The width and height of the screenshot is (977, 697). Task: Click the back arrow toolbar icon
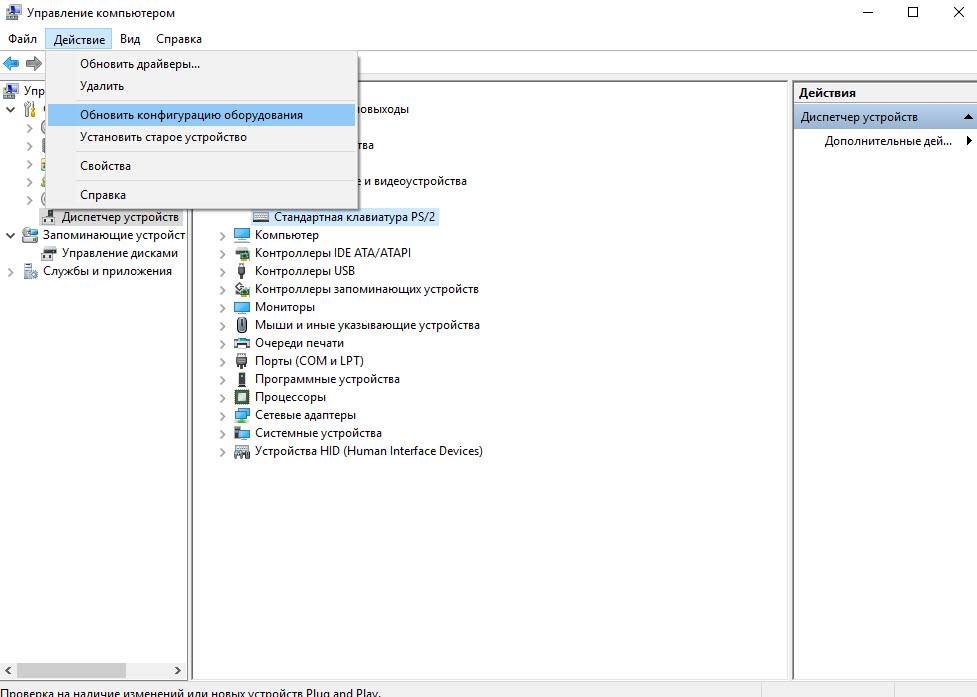(x=12, y=64)
